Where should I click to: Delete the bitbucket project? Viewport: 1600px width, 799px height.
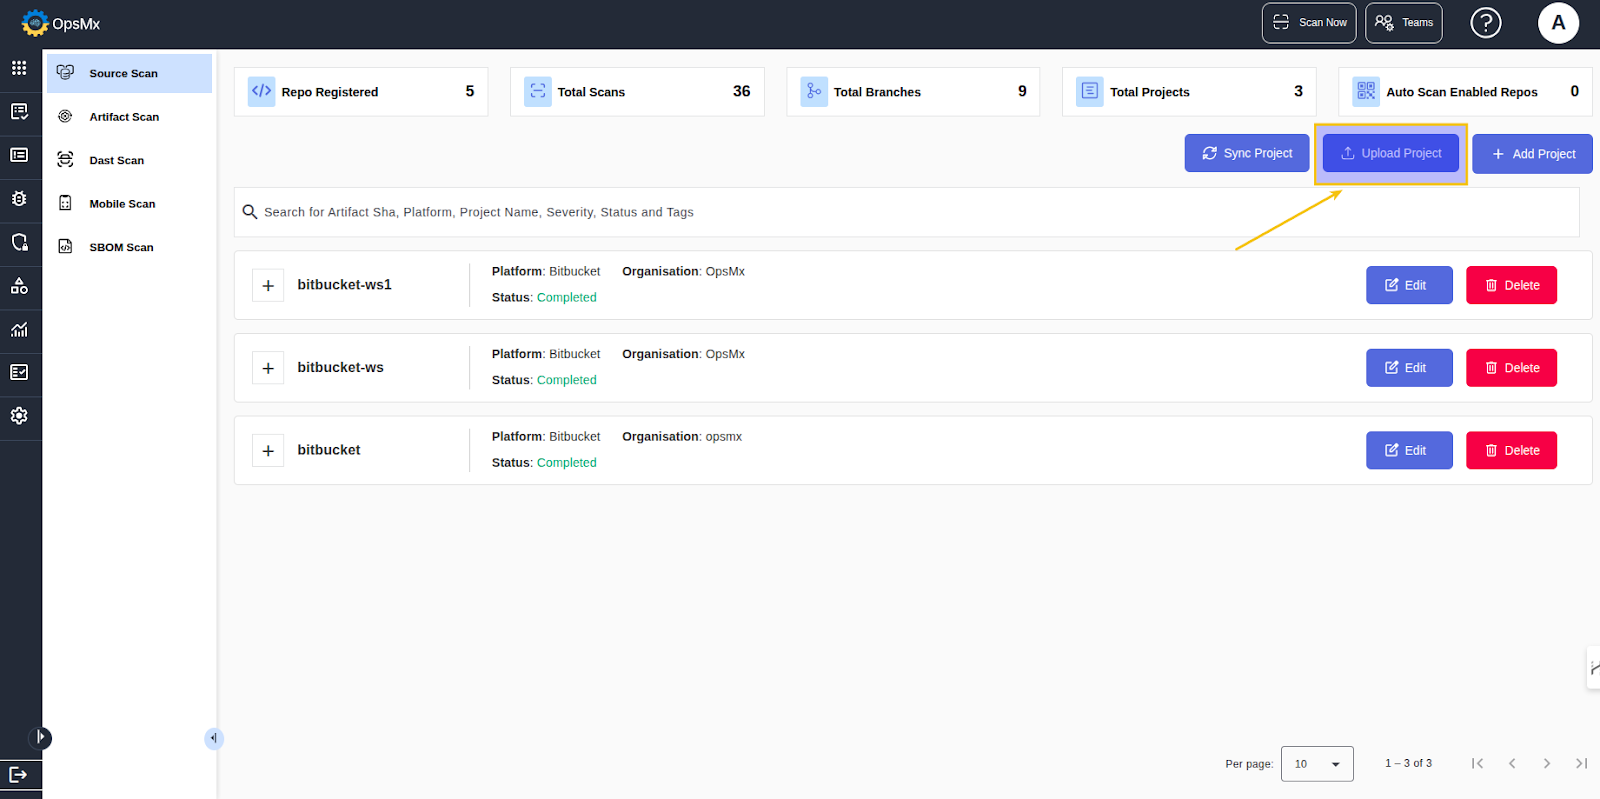click(x=1510, y=451)
